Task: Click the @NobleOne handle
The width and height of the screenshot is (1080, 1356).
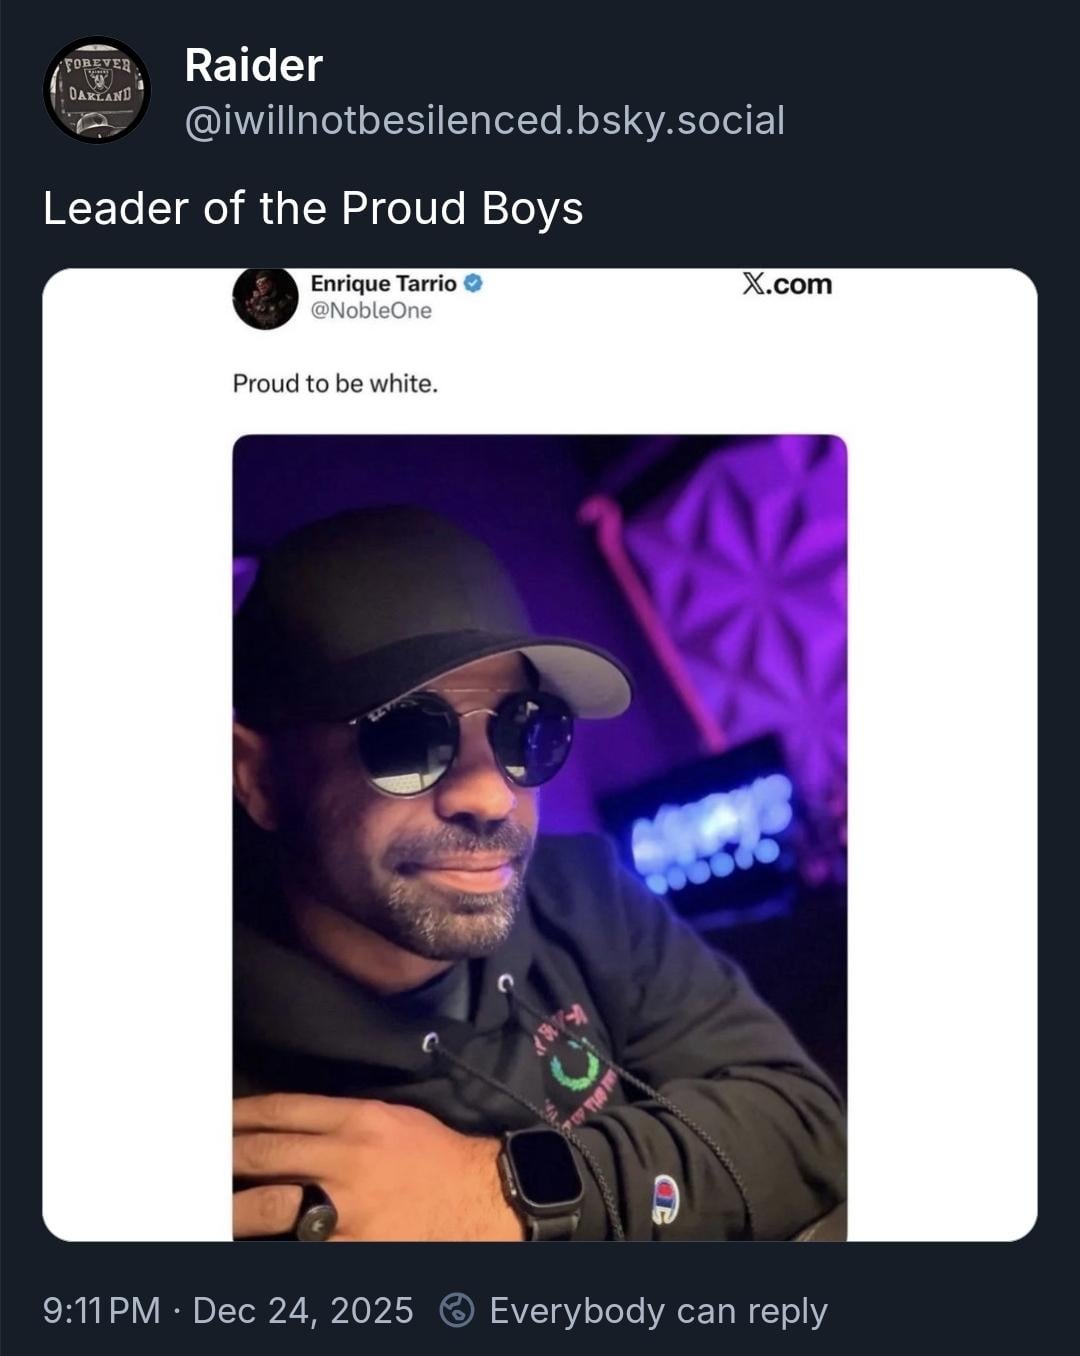Action: click(x=371, y=311)
